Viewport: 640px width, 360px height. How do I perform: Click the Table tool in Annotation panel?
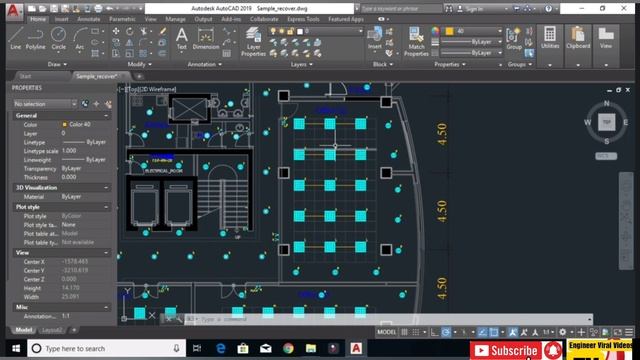pos(227,53)
